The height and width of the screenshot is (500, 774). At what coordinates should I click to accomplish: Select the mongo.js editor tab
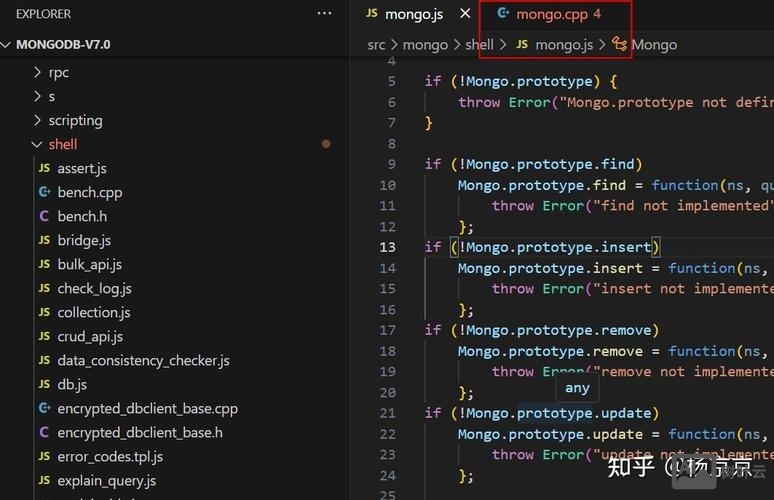414,14
